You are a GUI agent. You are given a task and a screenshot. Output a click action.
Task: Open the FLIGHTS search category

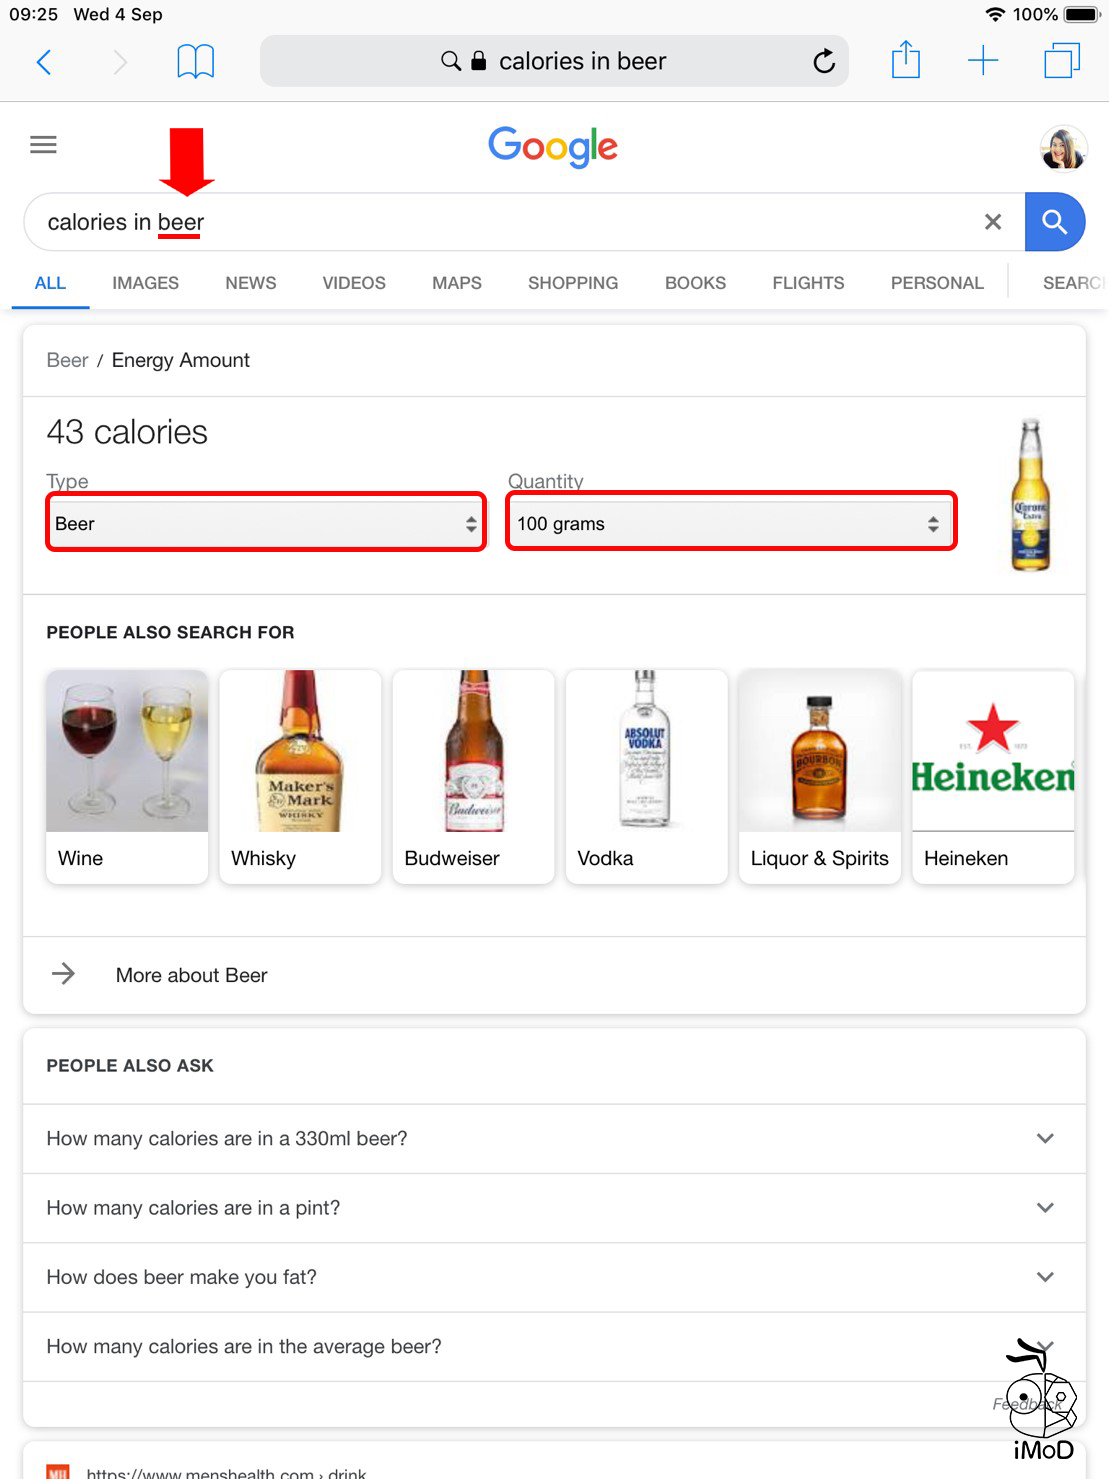[x=807, y=283]
